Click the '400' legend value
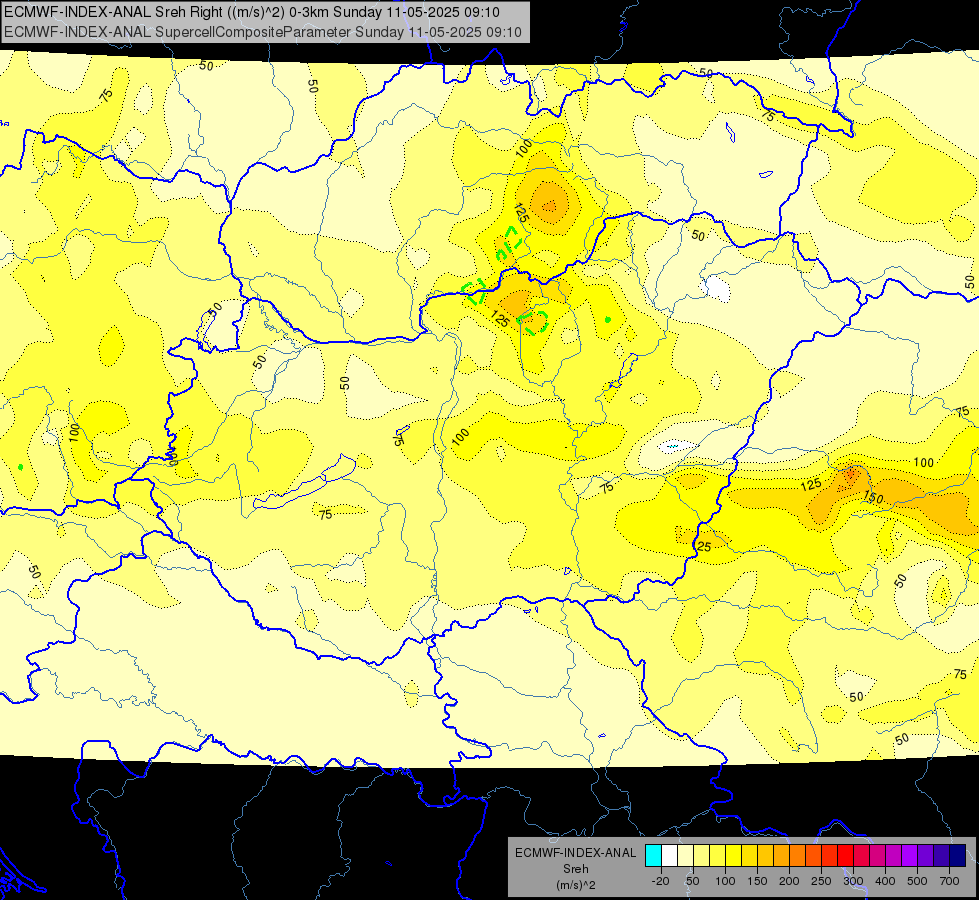979x900 pixels. point(885,881)
